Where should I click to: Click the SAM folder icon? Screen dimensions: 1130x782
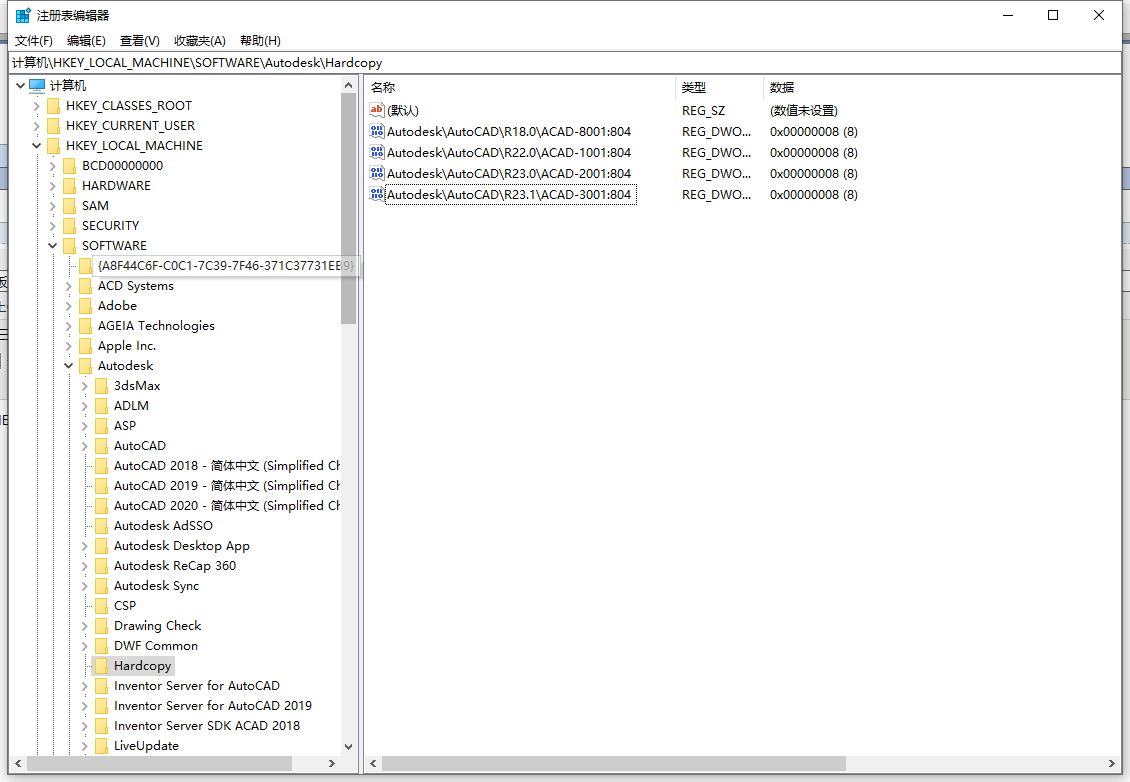69,206
